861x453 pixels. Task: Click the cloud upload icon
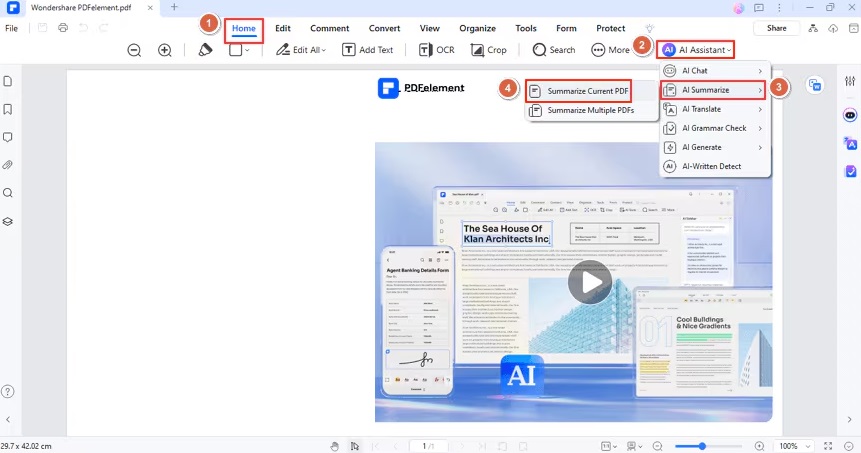click(833, 29)
